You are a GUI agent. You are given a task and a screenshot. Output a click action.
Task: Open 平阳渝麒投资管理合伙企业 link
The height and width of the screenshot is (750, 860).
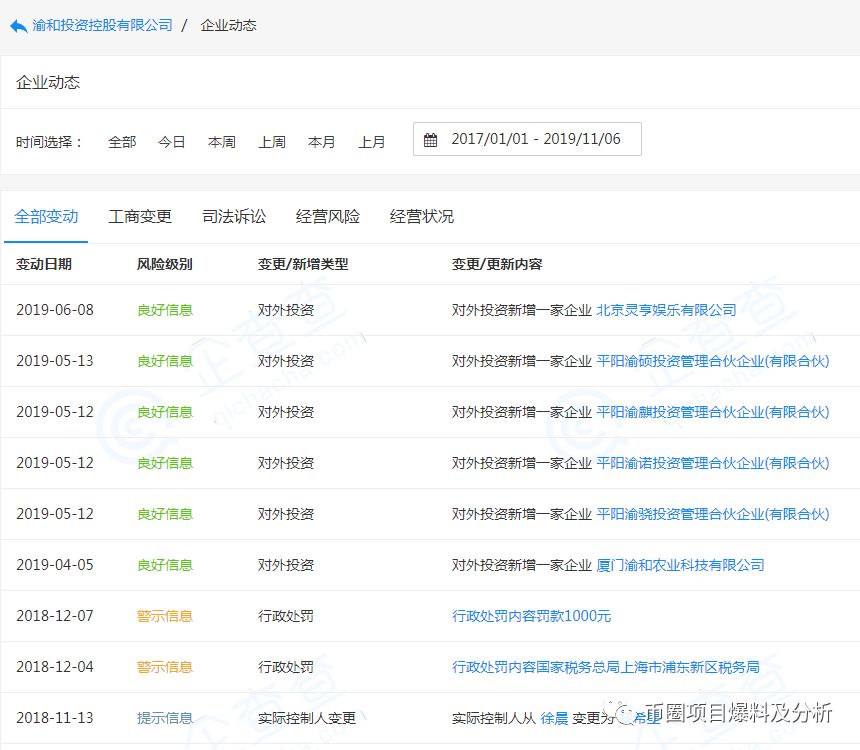[713, 412]
